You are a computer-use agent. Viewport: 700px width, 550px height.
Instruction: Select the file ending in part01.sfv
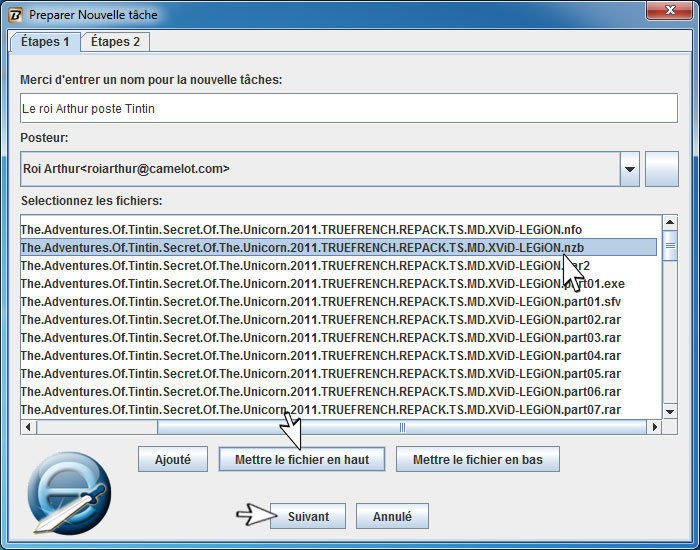(x=338, y=302)
